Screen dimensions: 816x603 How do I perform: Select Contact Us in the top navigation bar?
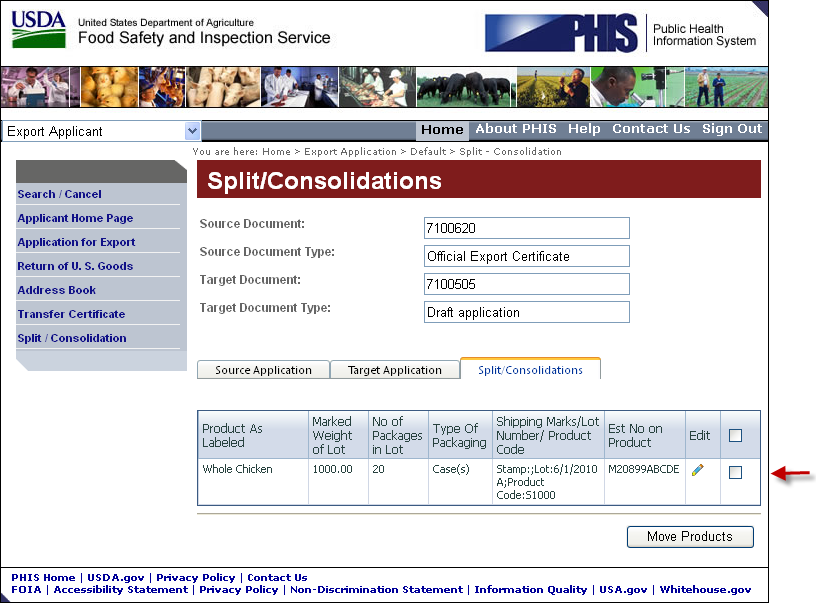[651, 129]
